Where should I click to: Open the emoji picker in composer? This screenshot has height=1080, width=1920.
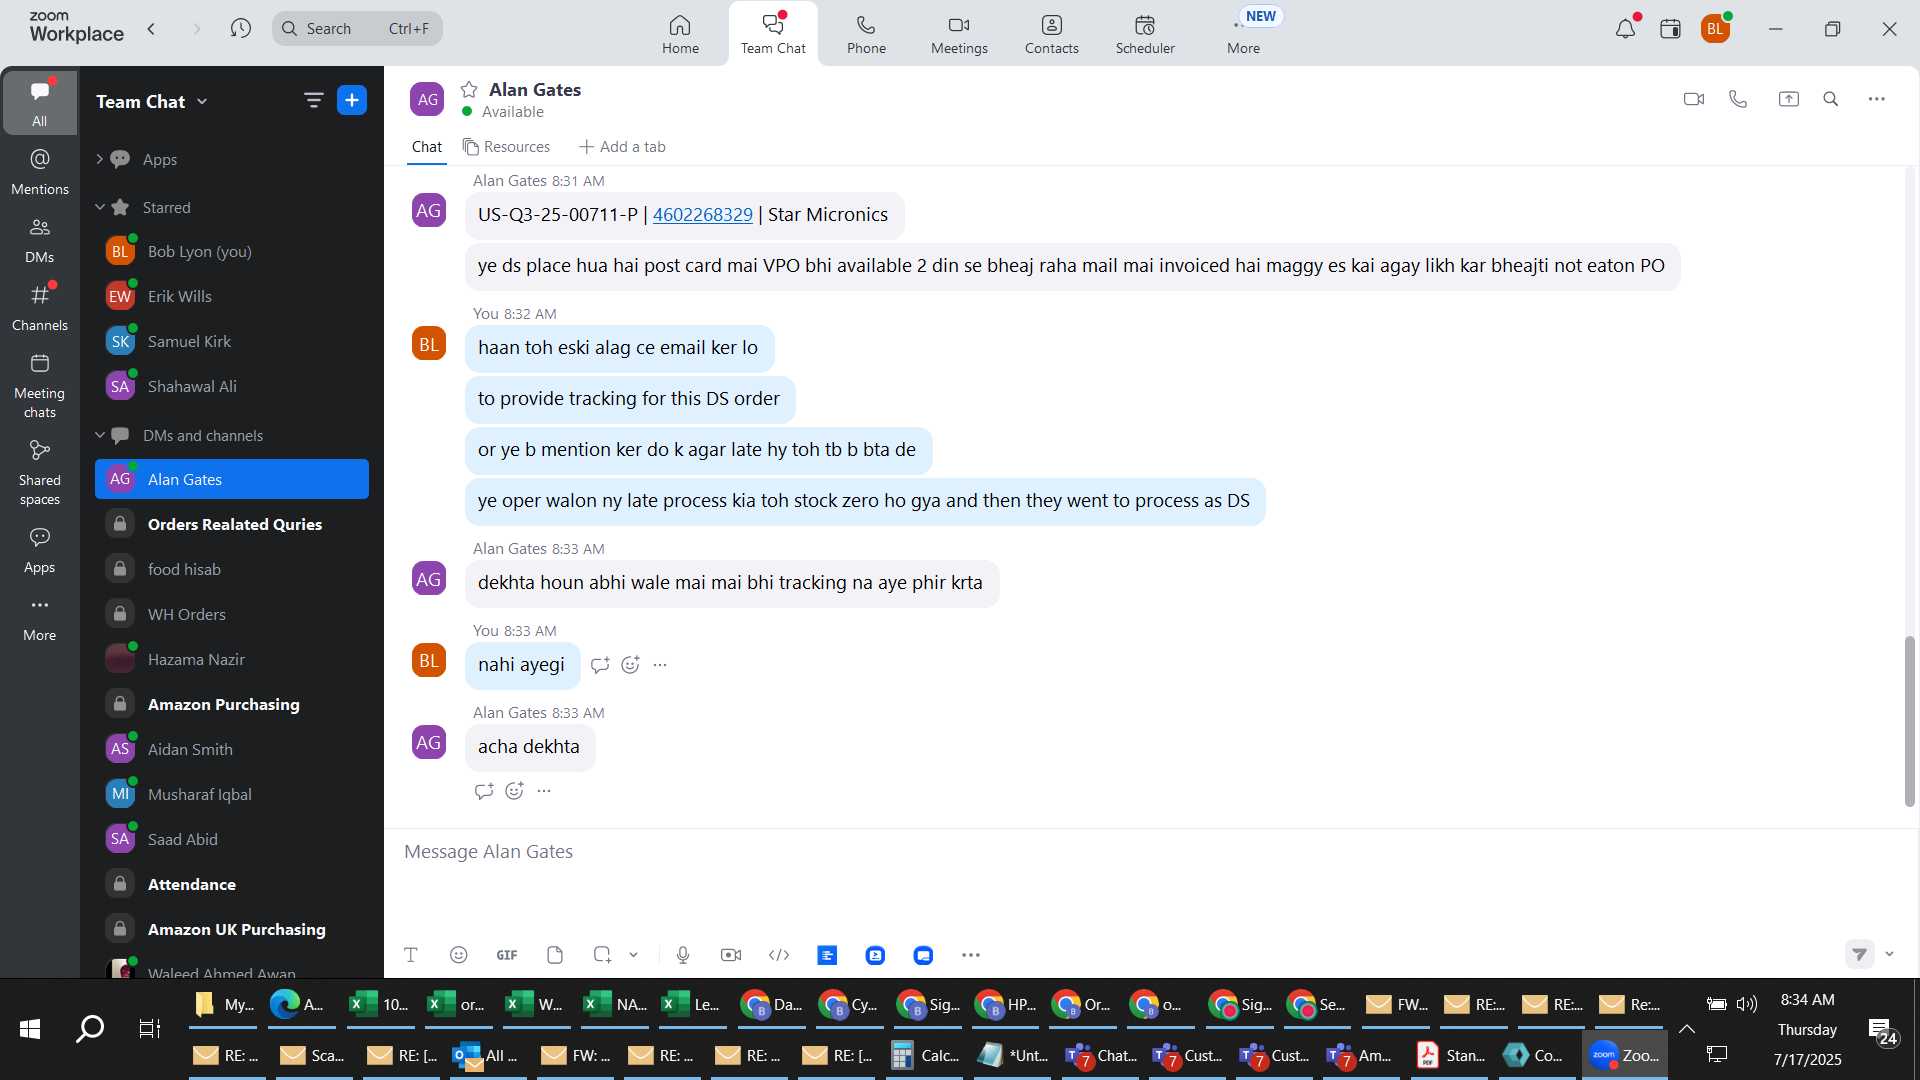pyautogui.click(x=458, y=955)
